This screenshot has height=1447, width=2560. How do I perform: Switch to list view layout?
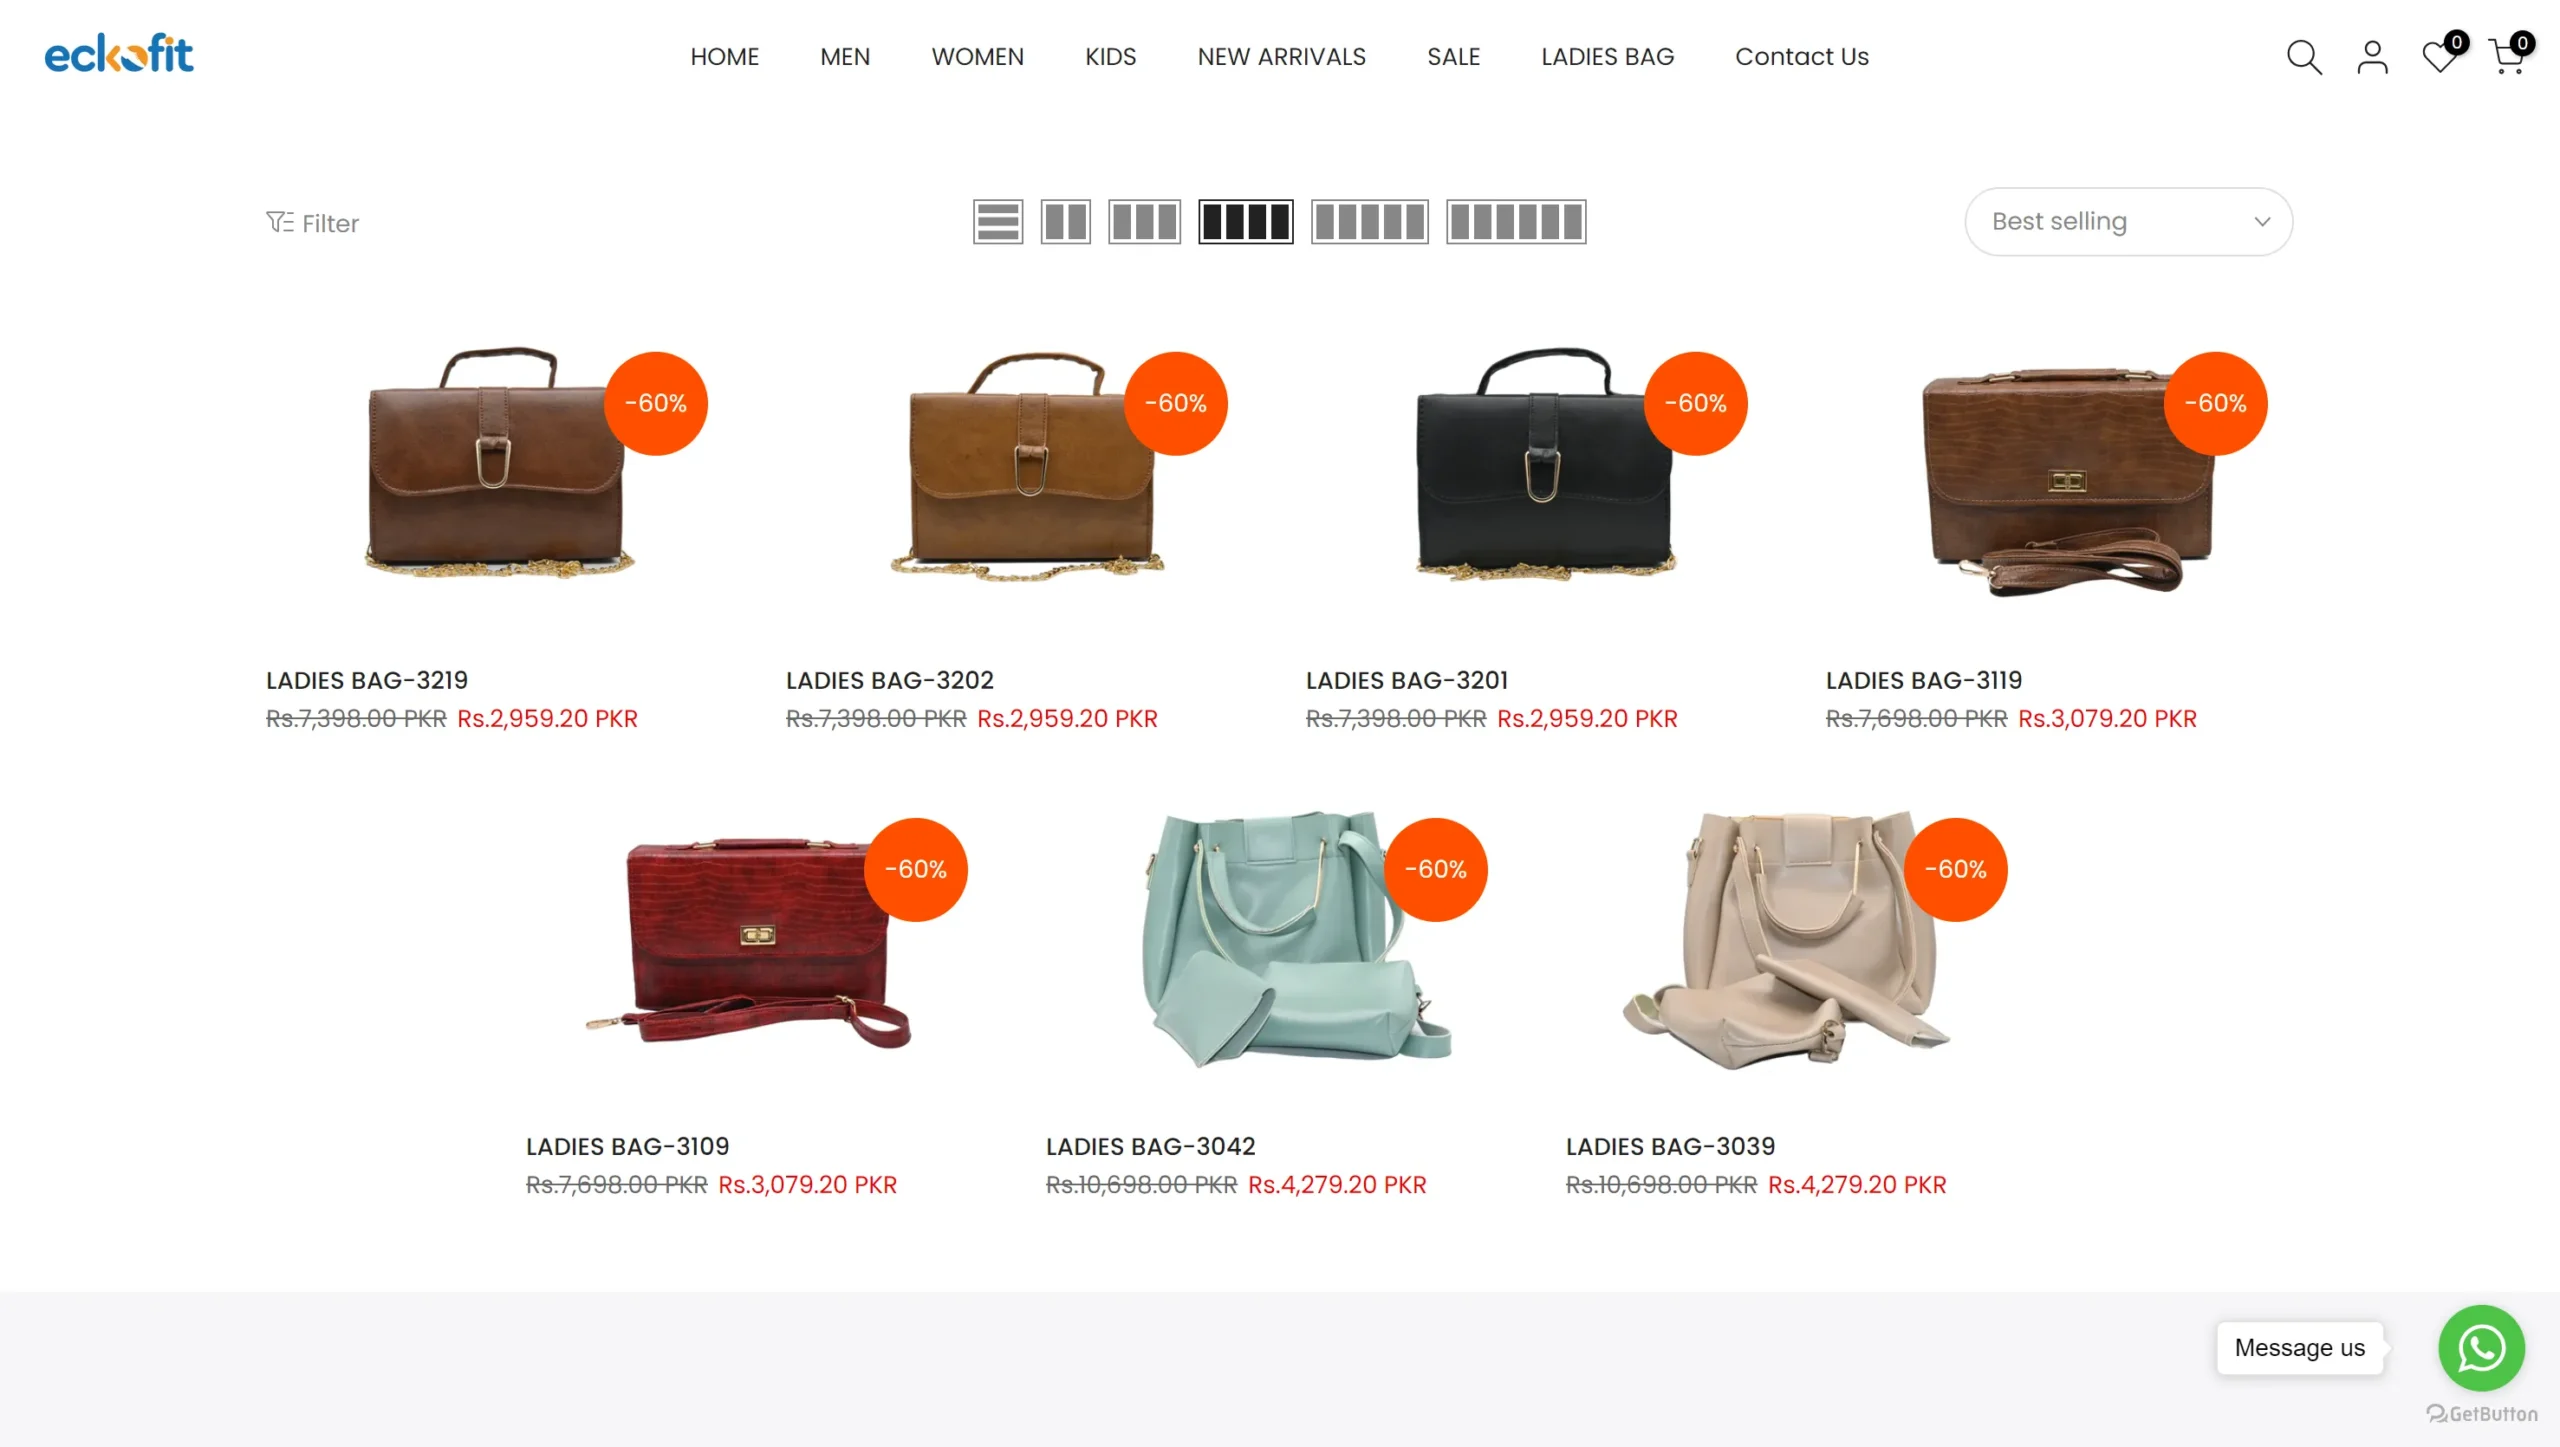(x=997, y=222)
